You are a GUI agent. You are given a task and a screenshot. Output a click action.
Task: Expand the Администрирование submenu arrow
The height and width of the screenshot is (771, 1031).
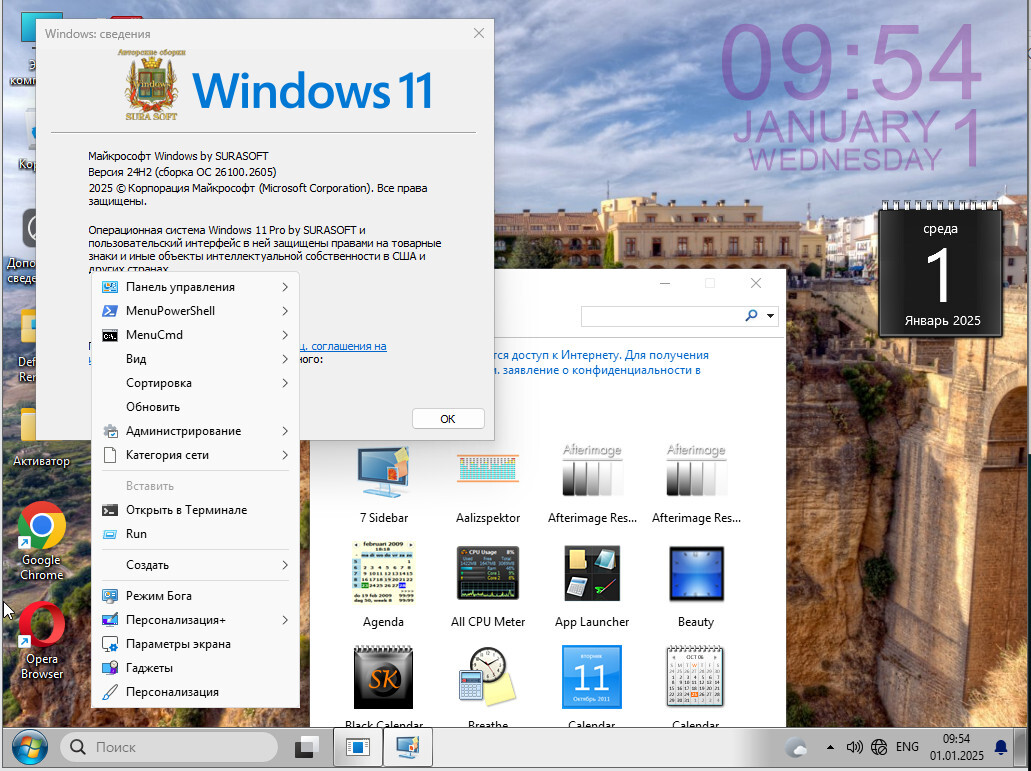click(x=285, y=431)
